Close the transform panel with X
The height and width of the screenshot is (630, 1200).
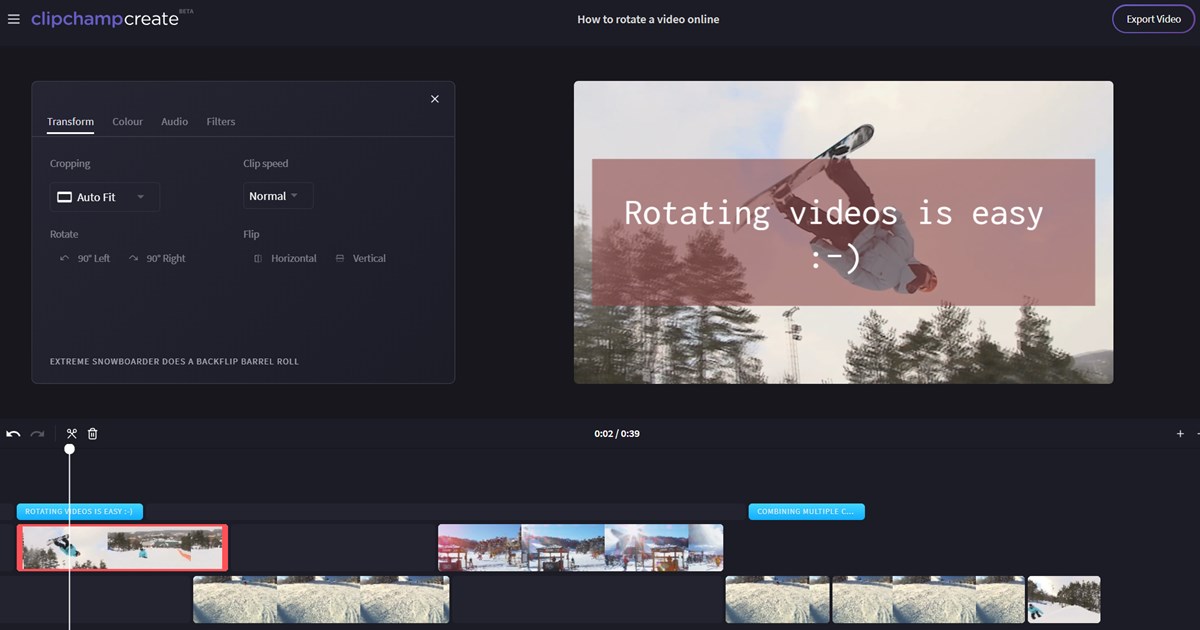click(x=435, y=99)
